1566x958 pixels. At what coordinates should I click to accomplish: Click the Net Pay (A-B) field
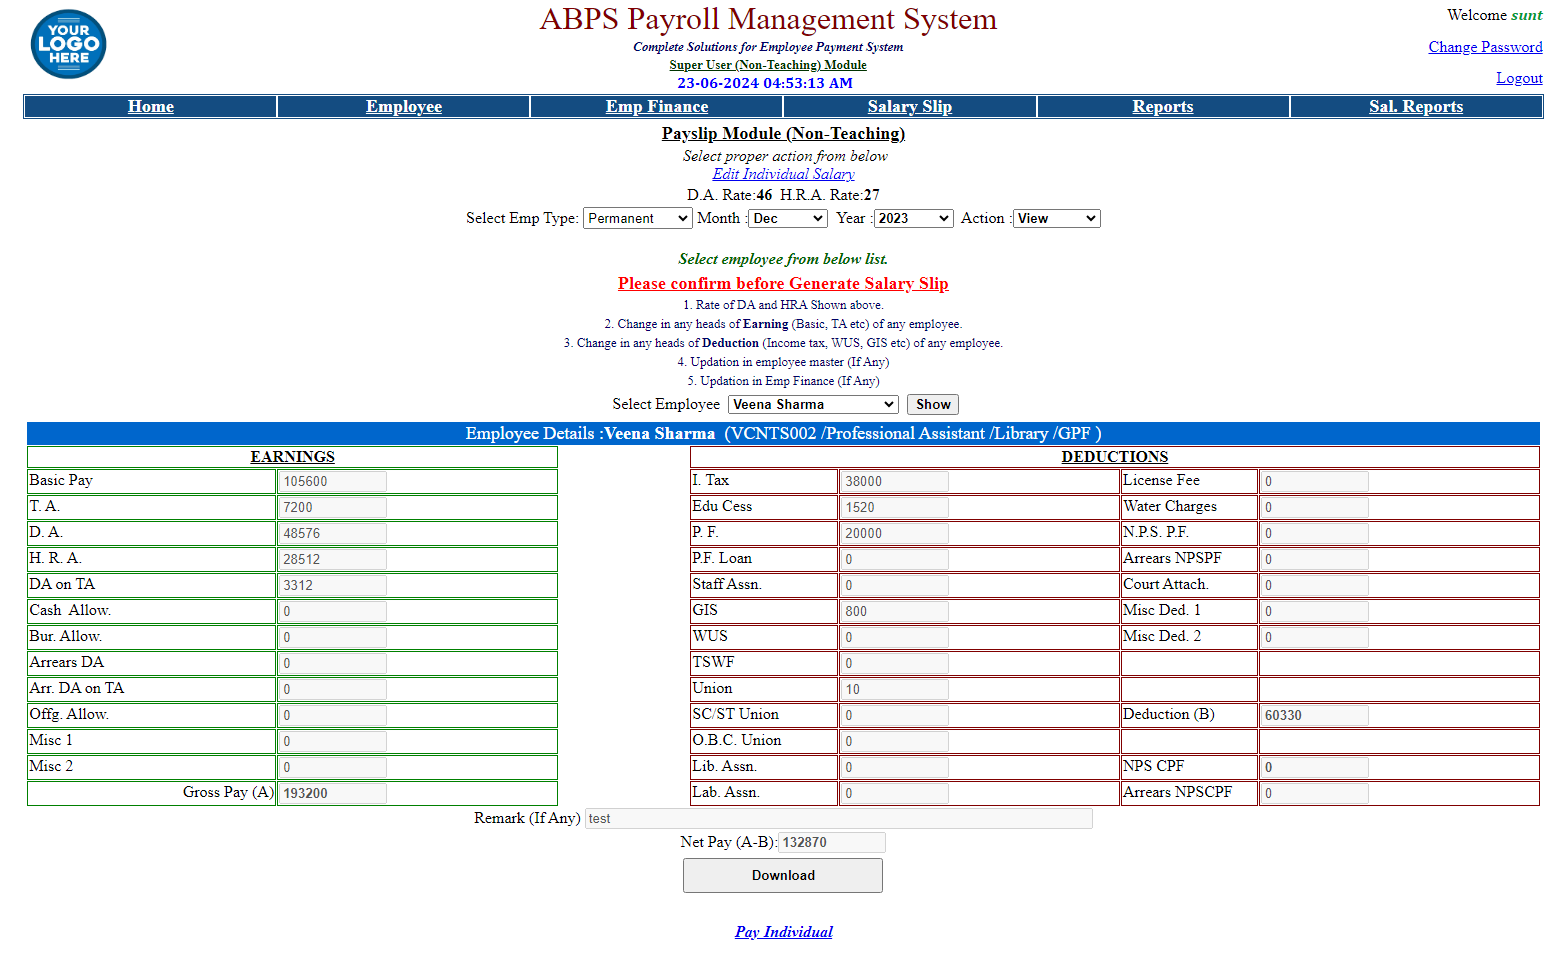(832, 842)
